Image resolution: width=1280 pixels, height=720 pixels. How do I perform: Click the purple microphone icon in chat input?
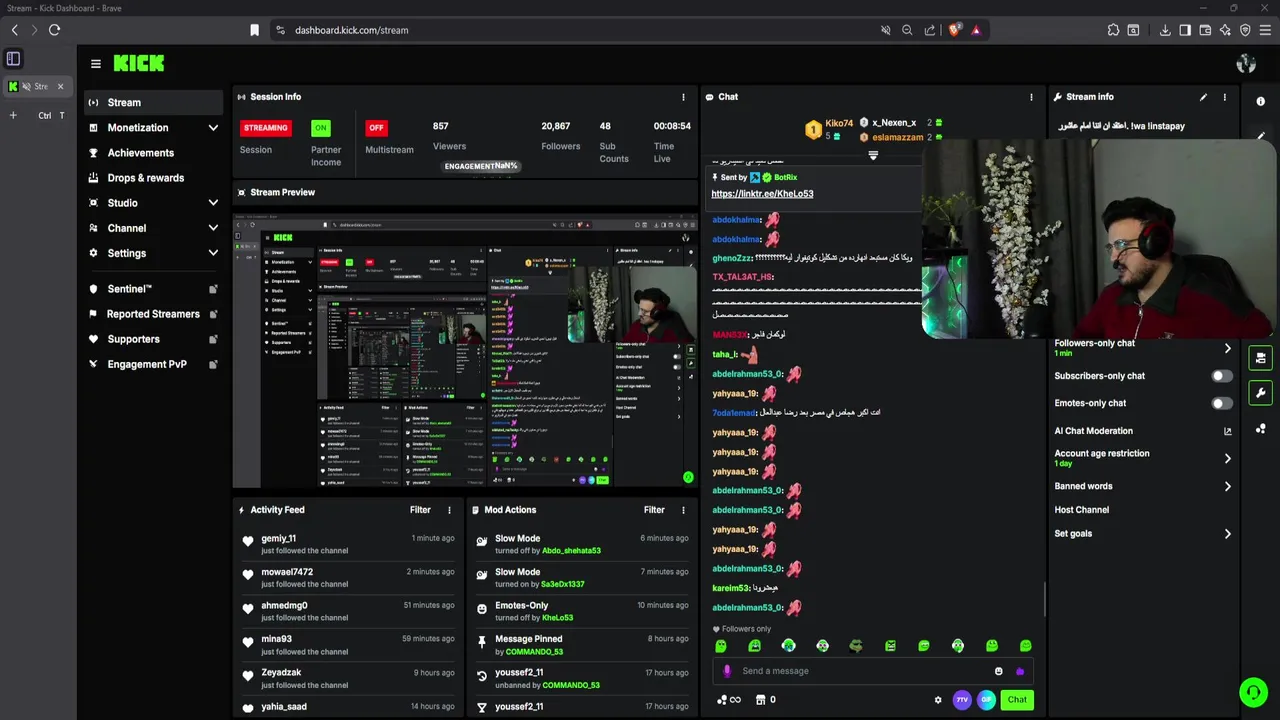[x=727, y=671]
